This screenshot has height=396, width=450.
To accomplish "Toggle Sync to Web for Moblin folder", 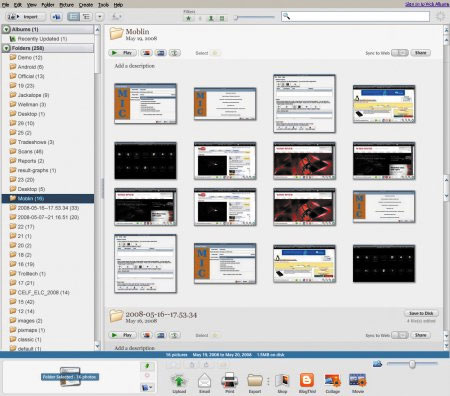I will point(399,53).
